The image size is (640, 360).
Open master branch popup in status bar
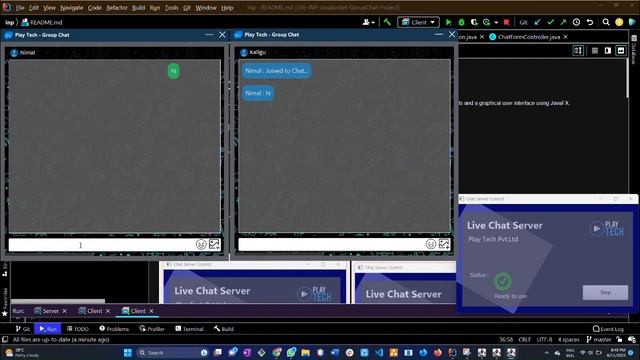598,340
